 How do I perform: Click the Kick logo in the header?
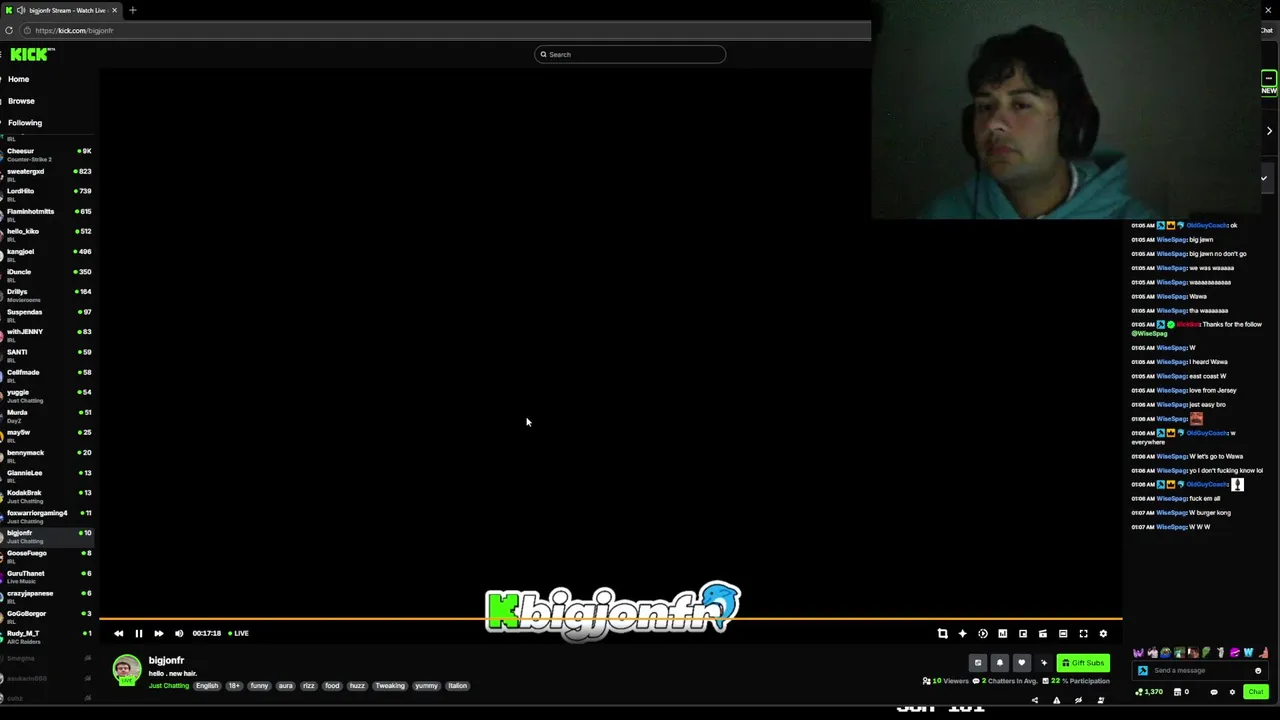point(31,54)
